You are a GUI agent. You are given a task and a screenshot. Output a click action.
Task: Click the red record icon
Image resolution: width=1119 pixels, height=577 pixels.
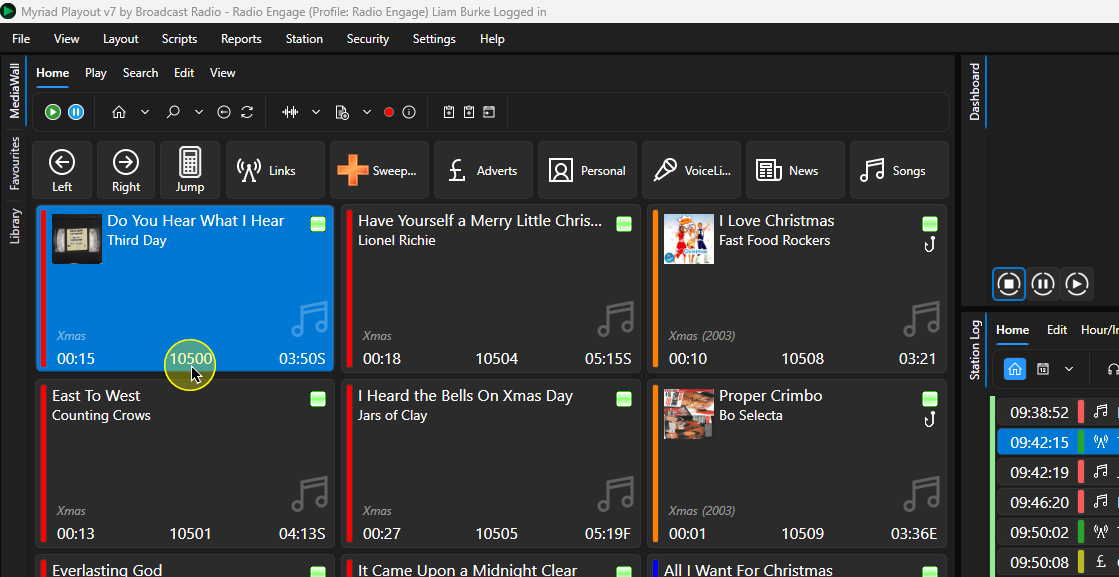pyautogui.click(x=389, y=112)
